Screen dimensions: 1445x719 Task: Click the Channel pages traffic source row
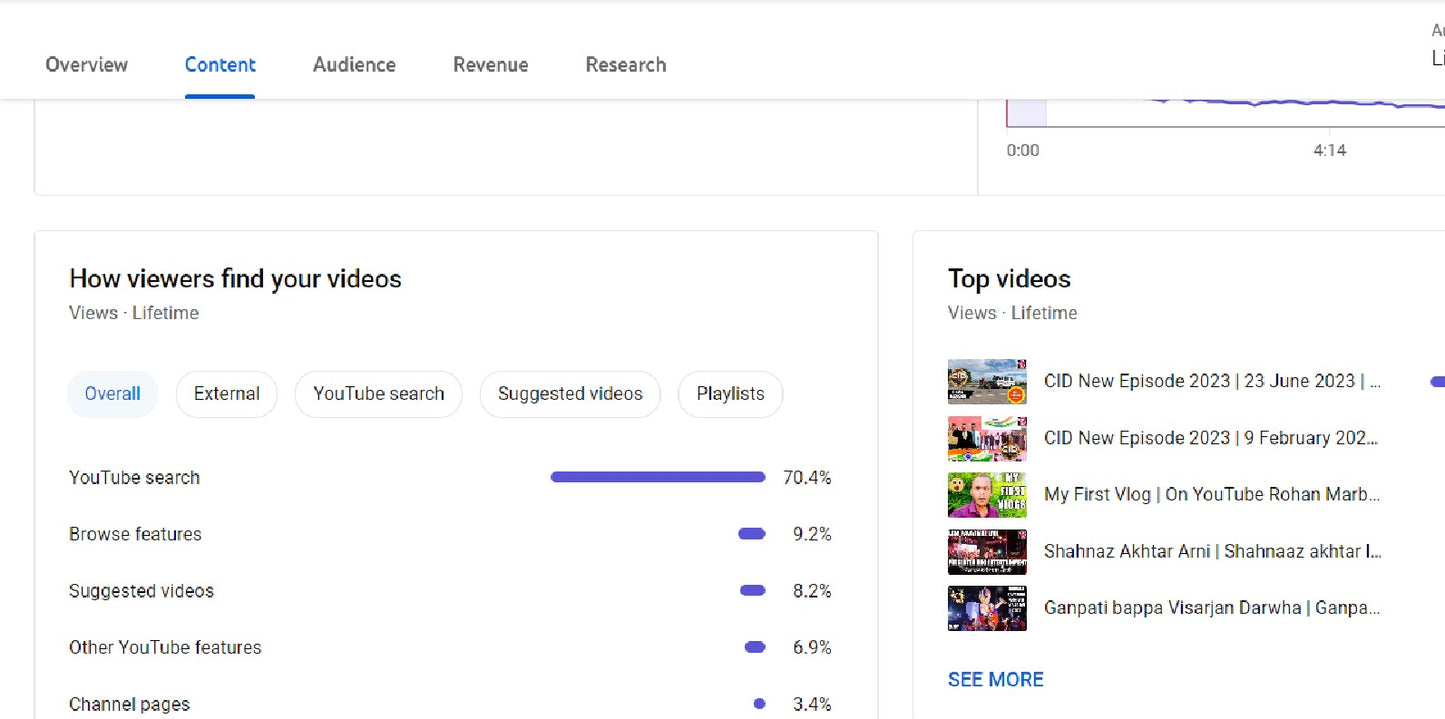coord(130,704)
